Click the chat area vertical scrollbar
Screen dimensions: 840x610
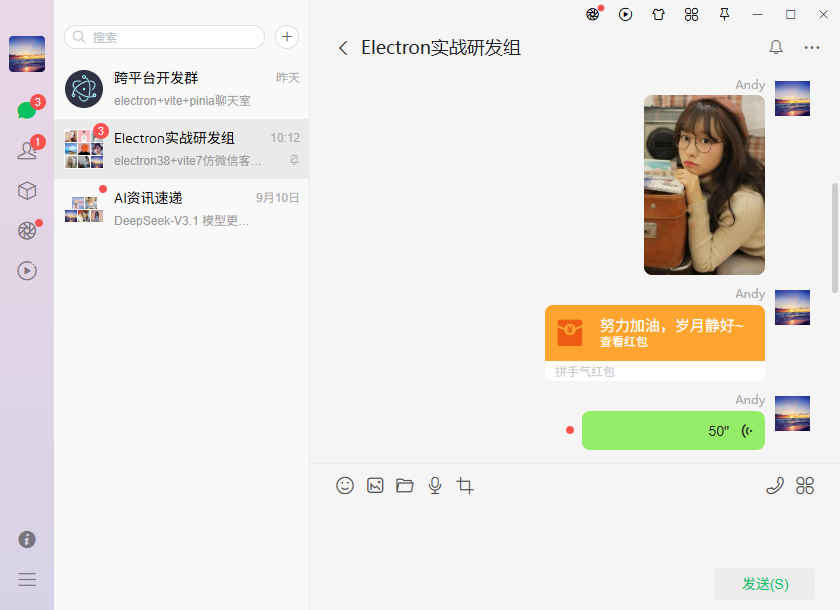coord(834,238)
